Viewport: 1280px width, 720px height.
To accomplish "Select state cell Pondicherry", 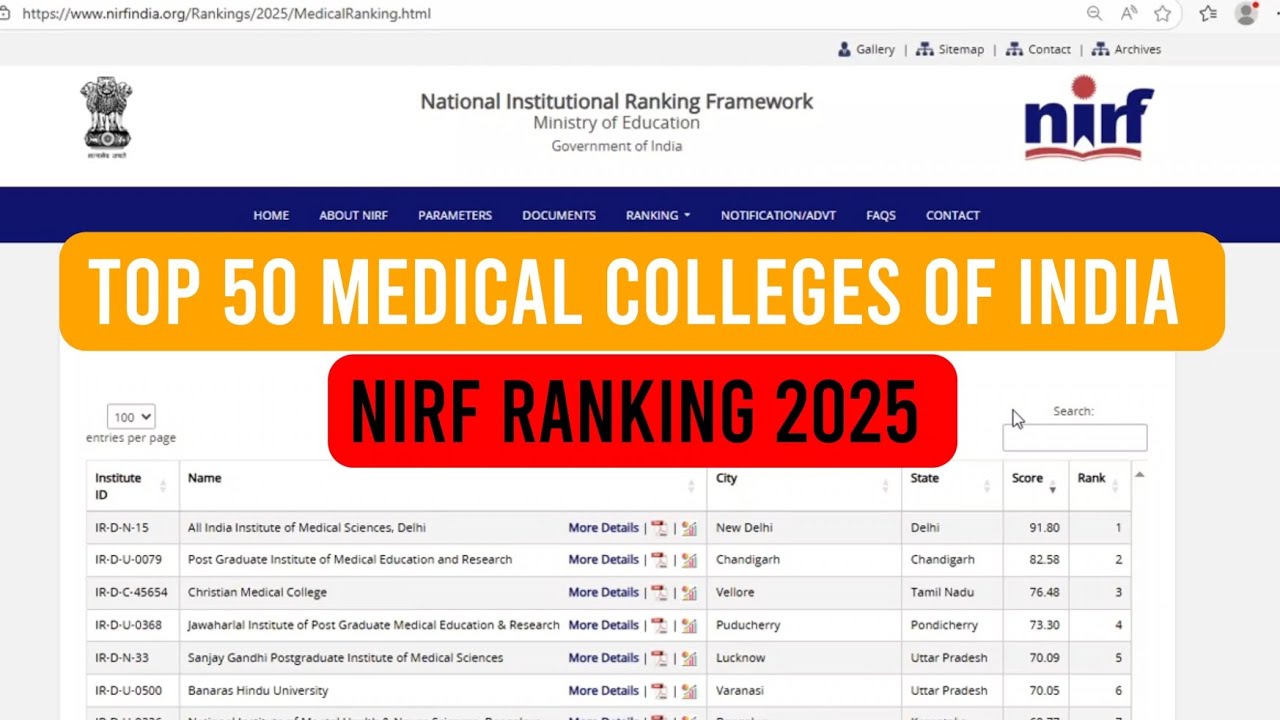I will tap(944, 625).
